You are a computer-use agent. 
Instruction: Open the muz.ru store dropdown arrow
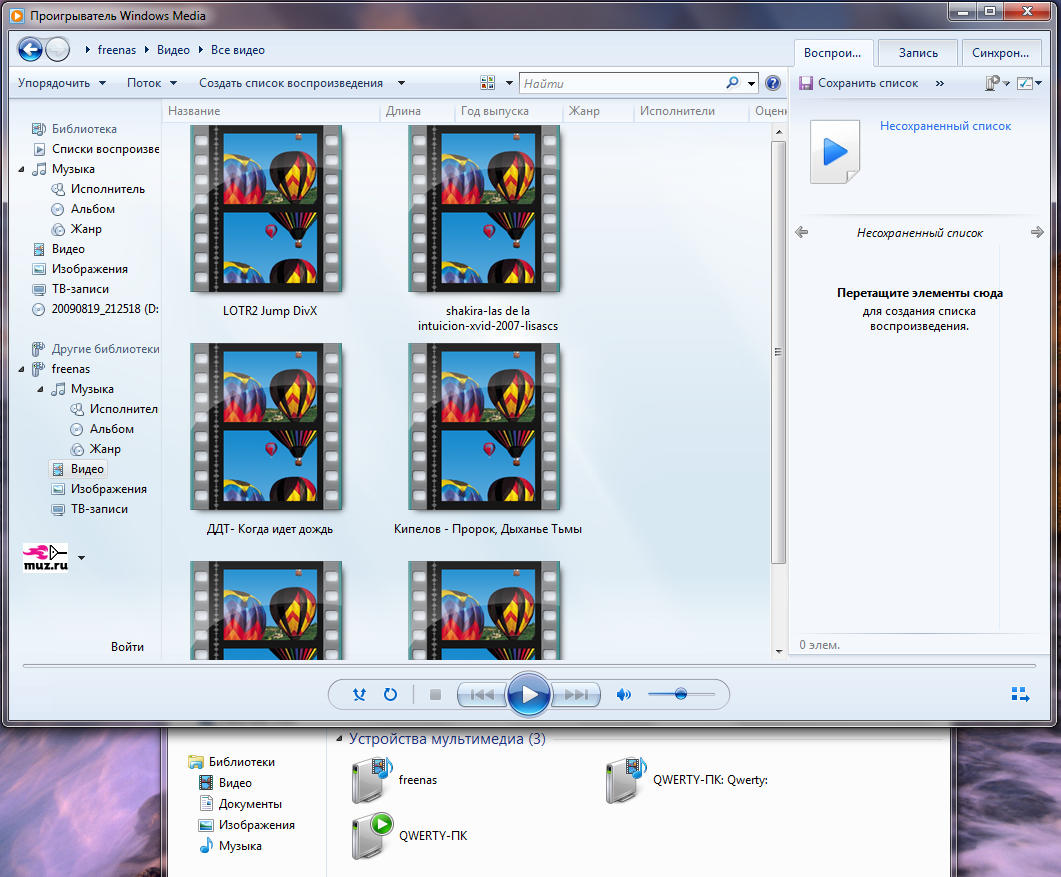point(81,558)
